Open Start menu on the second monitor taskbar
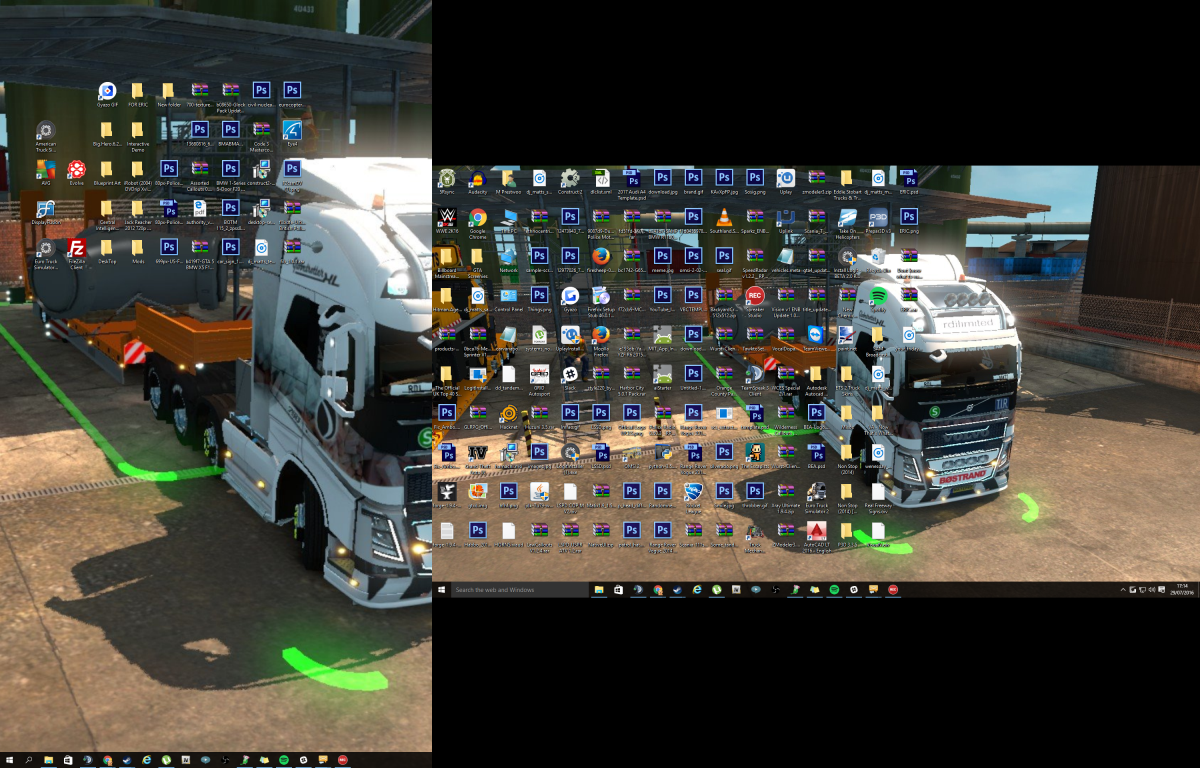Image resolution: width=1200 pixels, height=768 pixels. point(440,589)
